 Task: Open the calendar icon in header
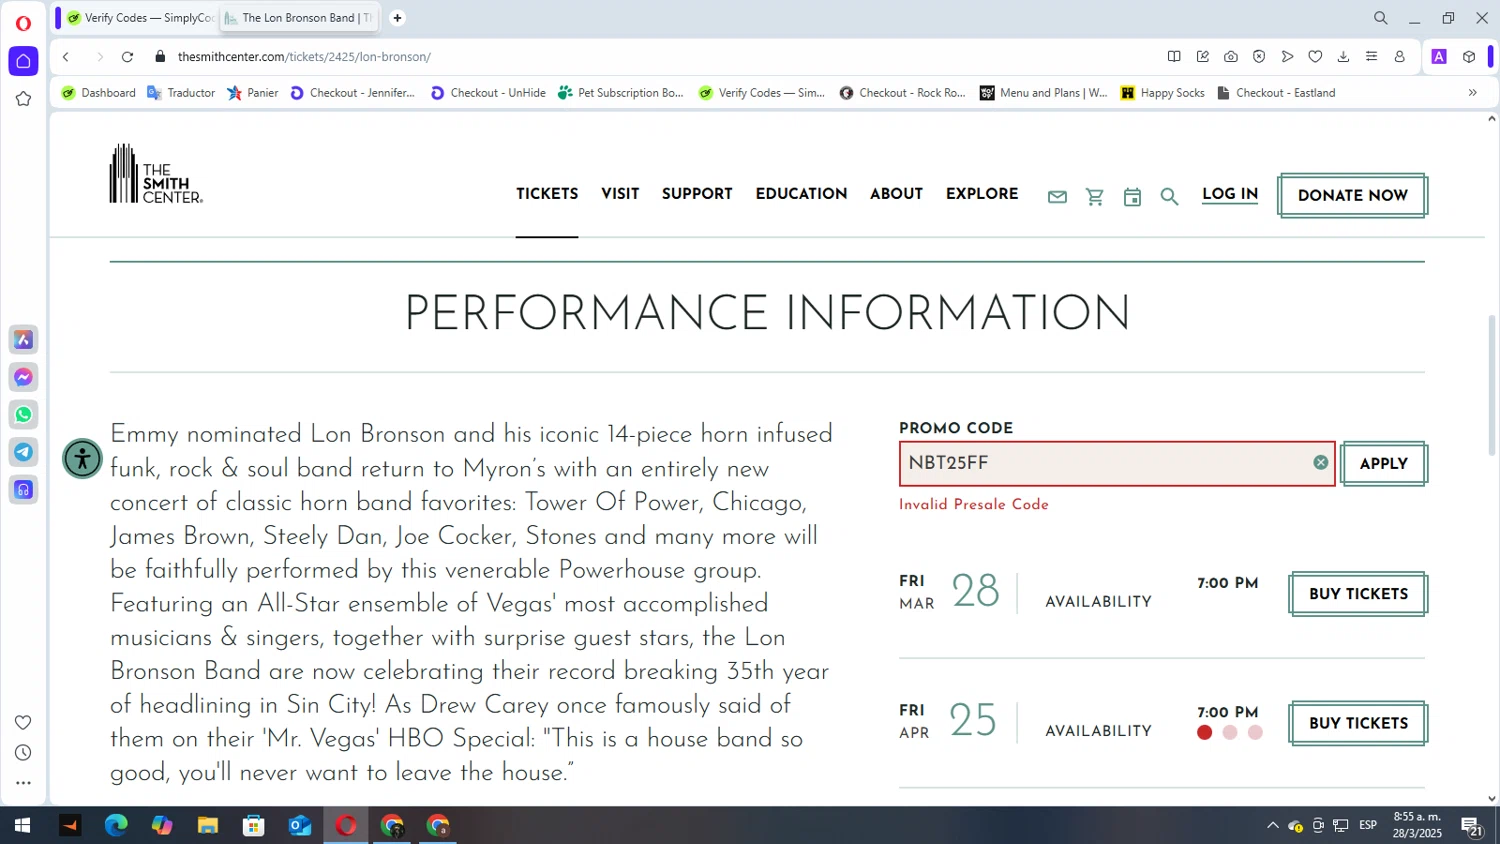click(1132, 197)
